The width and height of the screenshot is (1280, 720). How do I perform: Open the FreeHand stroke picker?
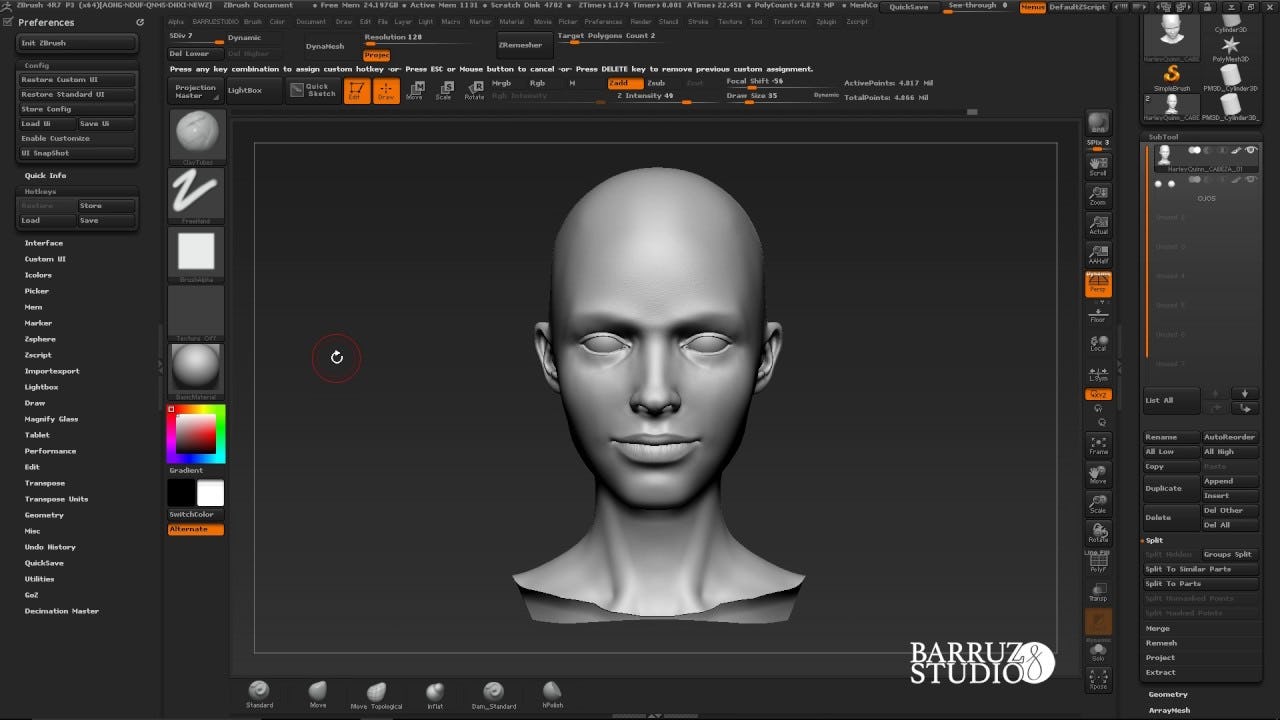[197, 191]
